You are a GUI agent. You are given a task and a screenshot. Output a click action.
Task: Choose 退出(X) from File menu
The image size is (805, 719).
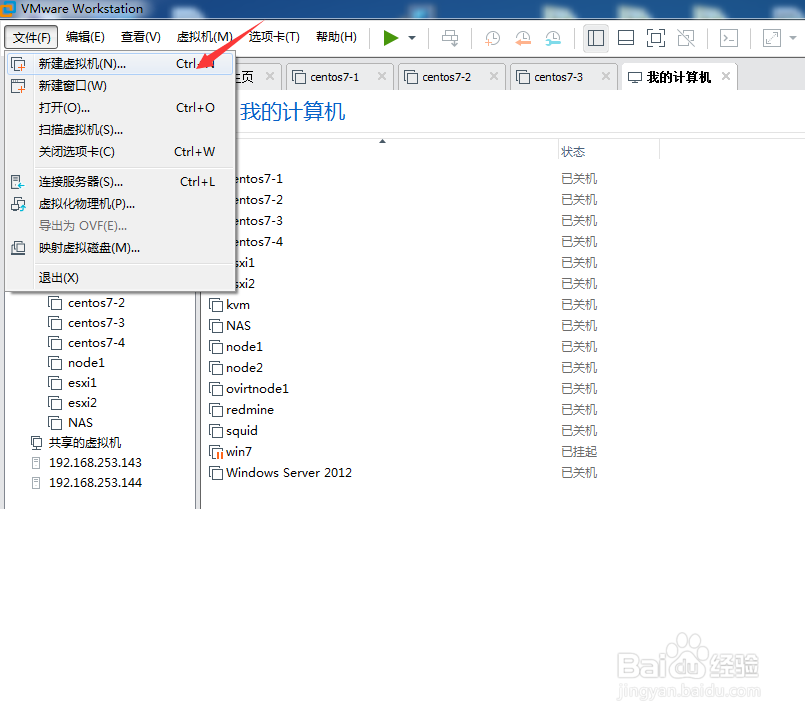pyautogui.click(x=120, y=278)
